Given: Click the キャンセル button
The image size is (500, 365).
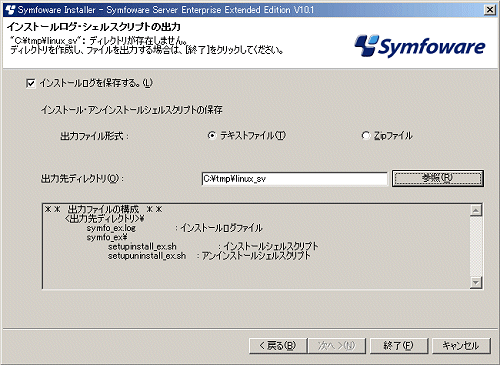Looking at the screenshot, I should coord(461,346).
